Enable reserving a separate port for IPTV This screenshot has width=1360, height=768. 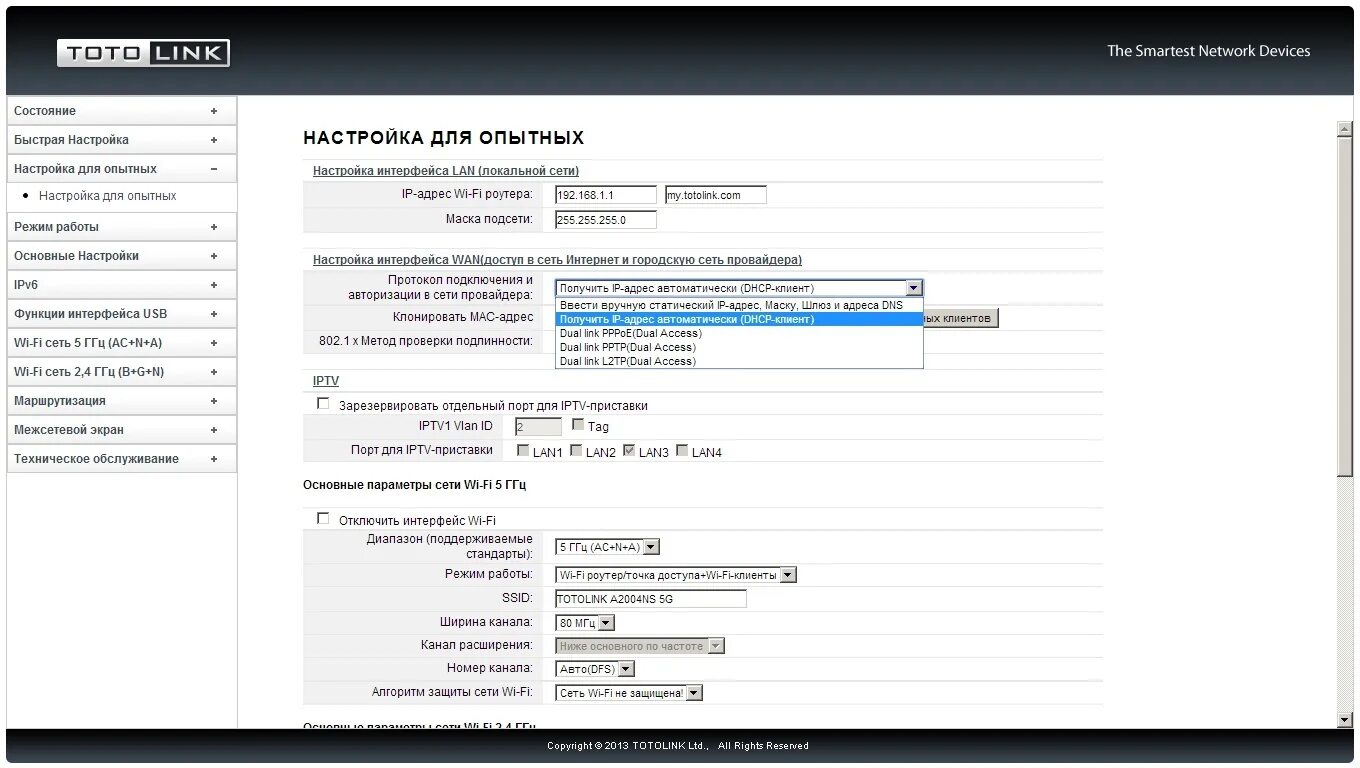coord(323,404)
